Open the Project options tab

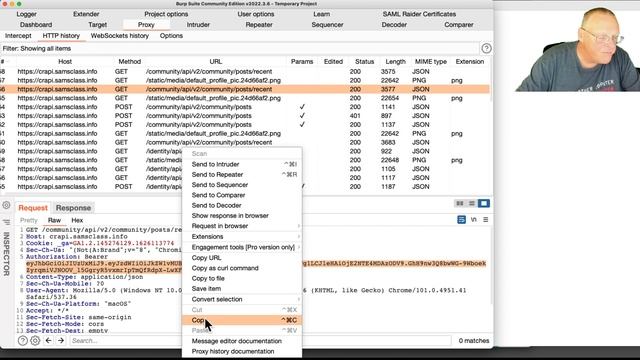[x=166, y=14]
